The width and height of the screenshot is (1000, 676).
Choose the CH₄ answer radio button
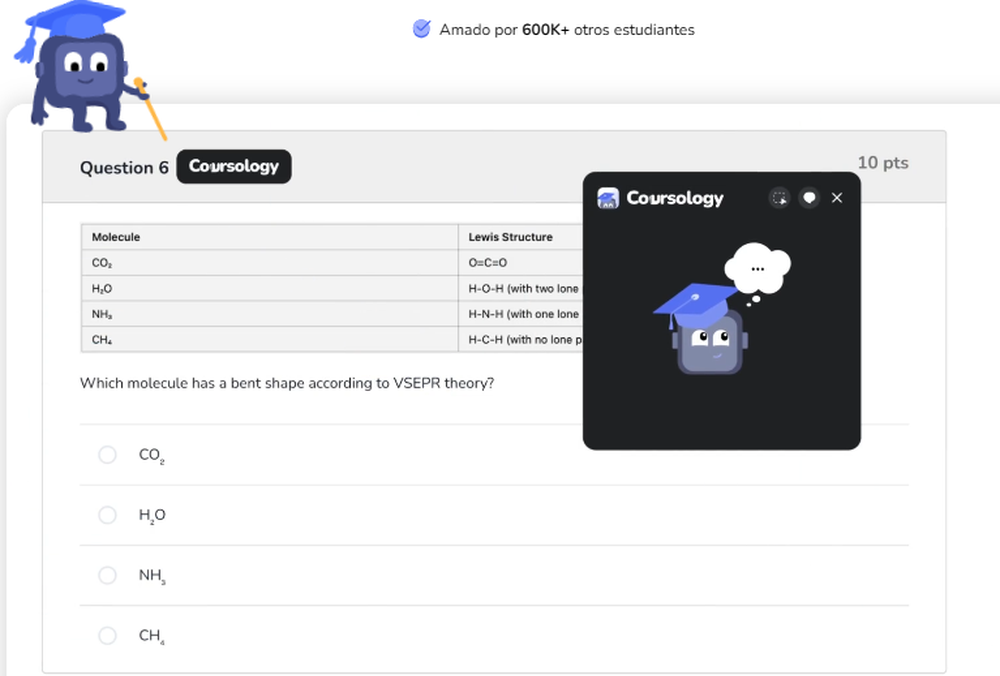107,635
